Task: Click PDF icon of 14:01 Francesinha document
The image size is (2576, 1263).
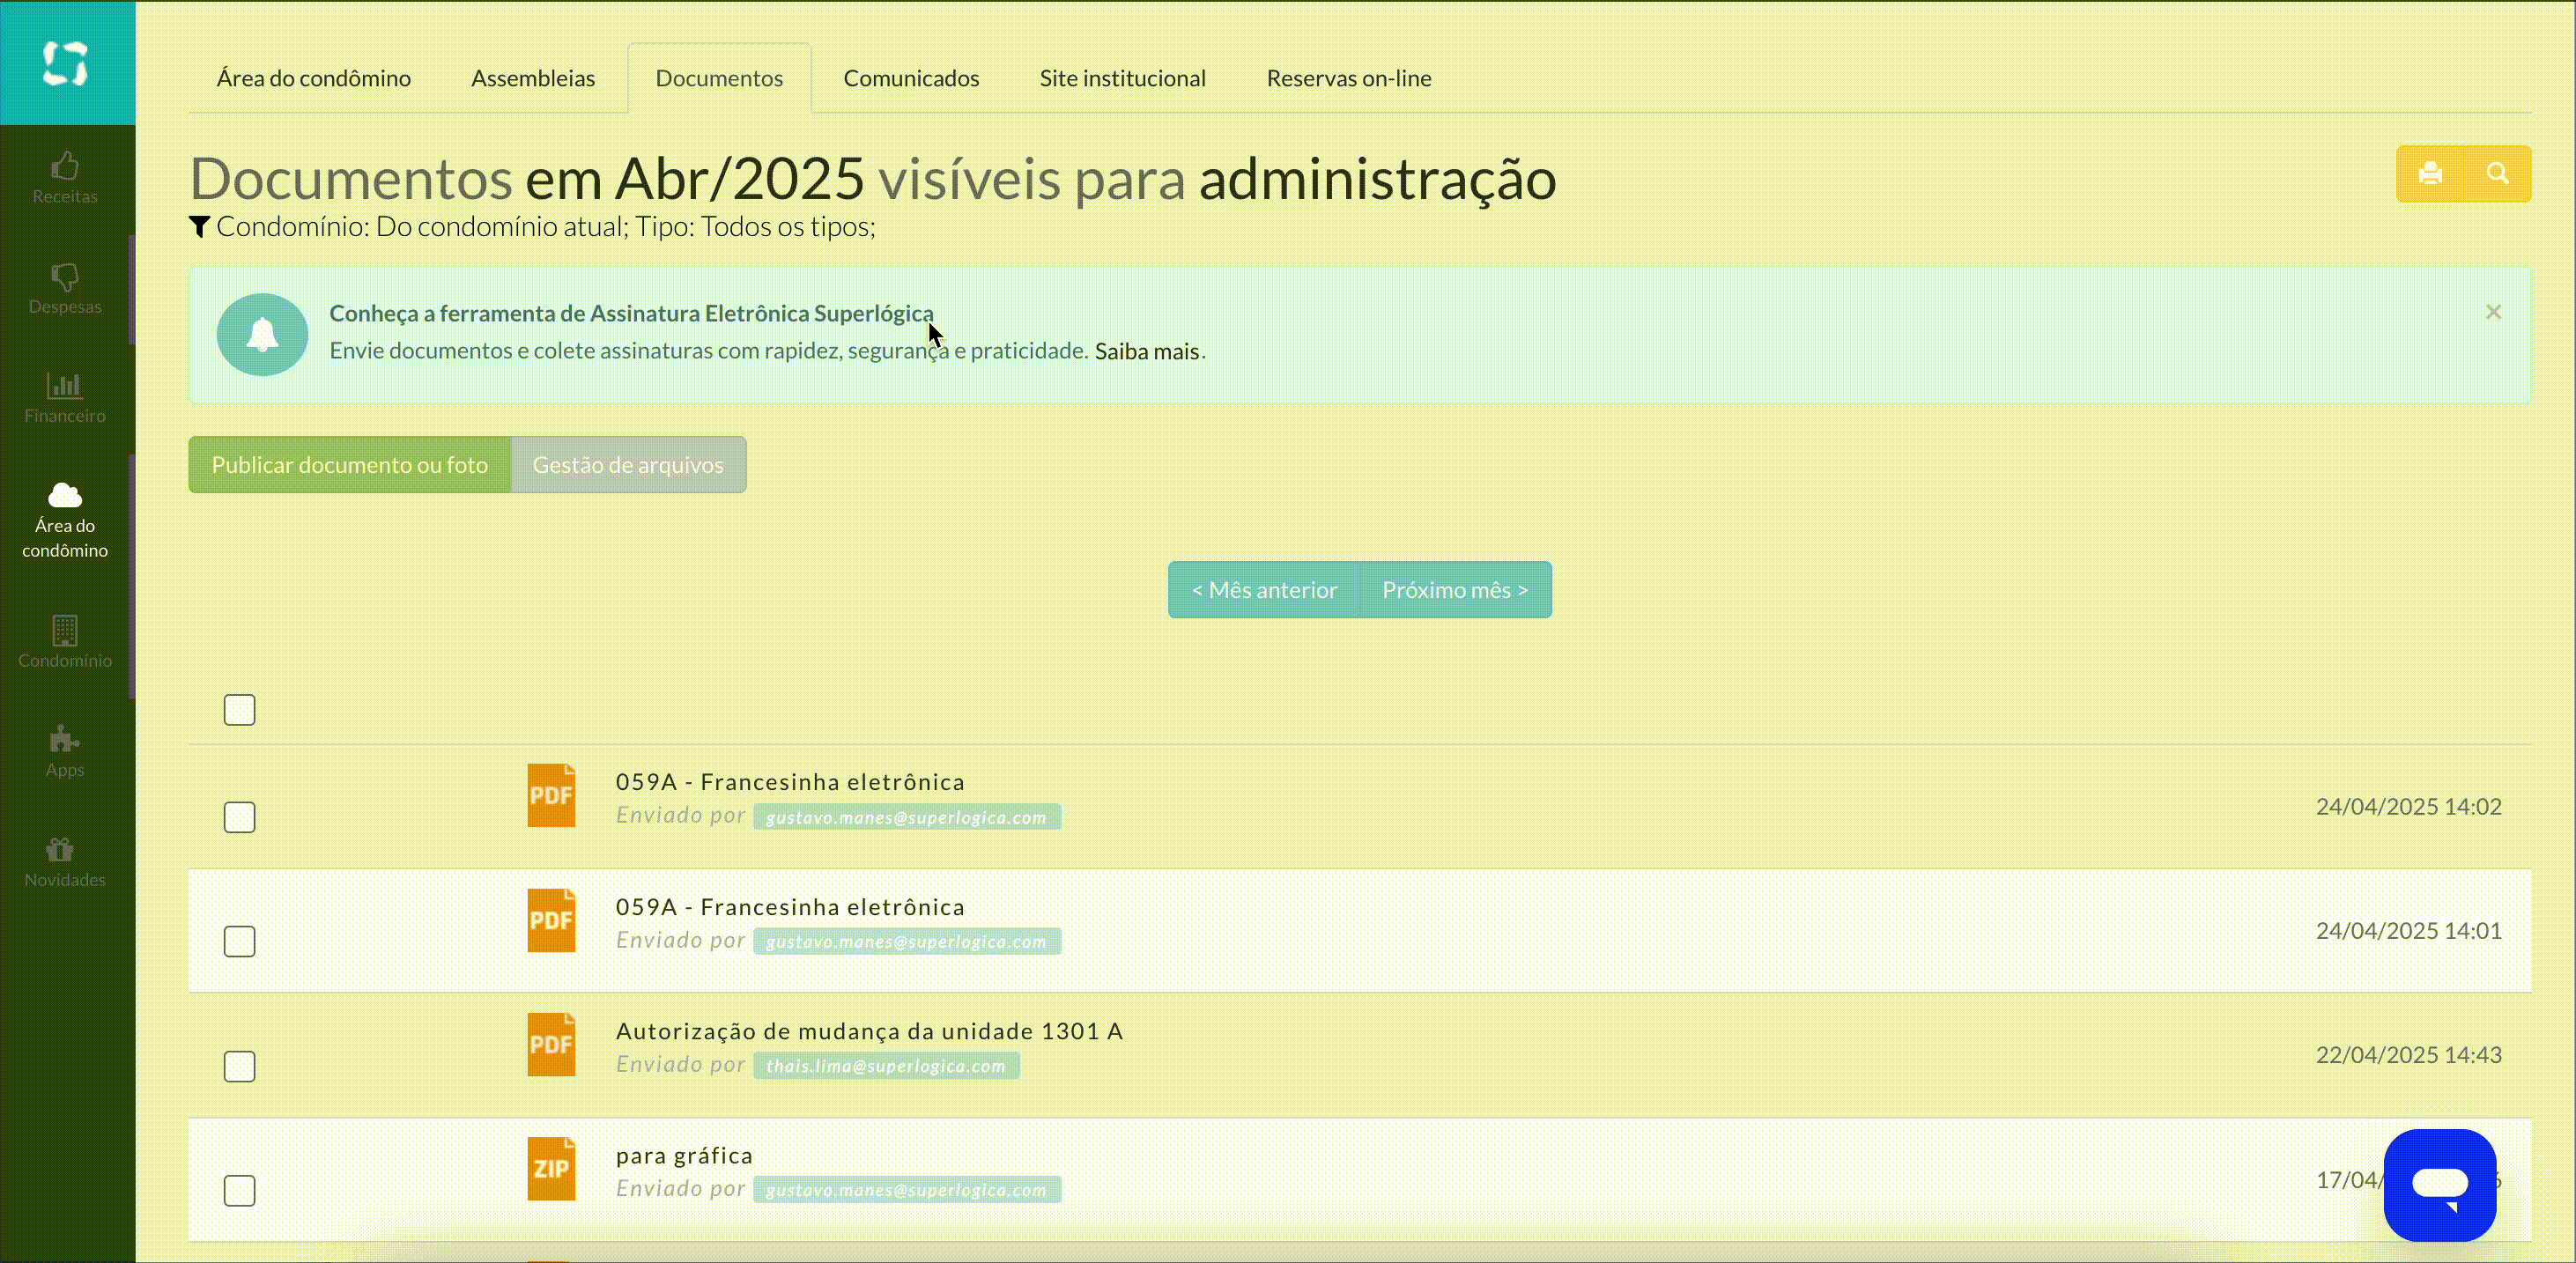Action: [x=551, y=920]
